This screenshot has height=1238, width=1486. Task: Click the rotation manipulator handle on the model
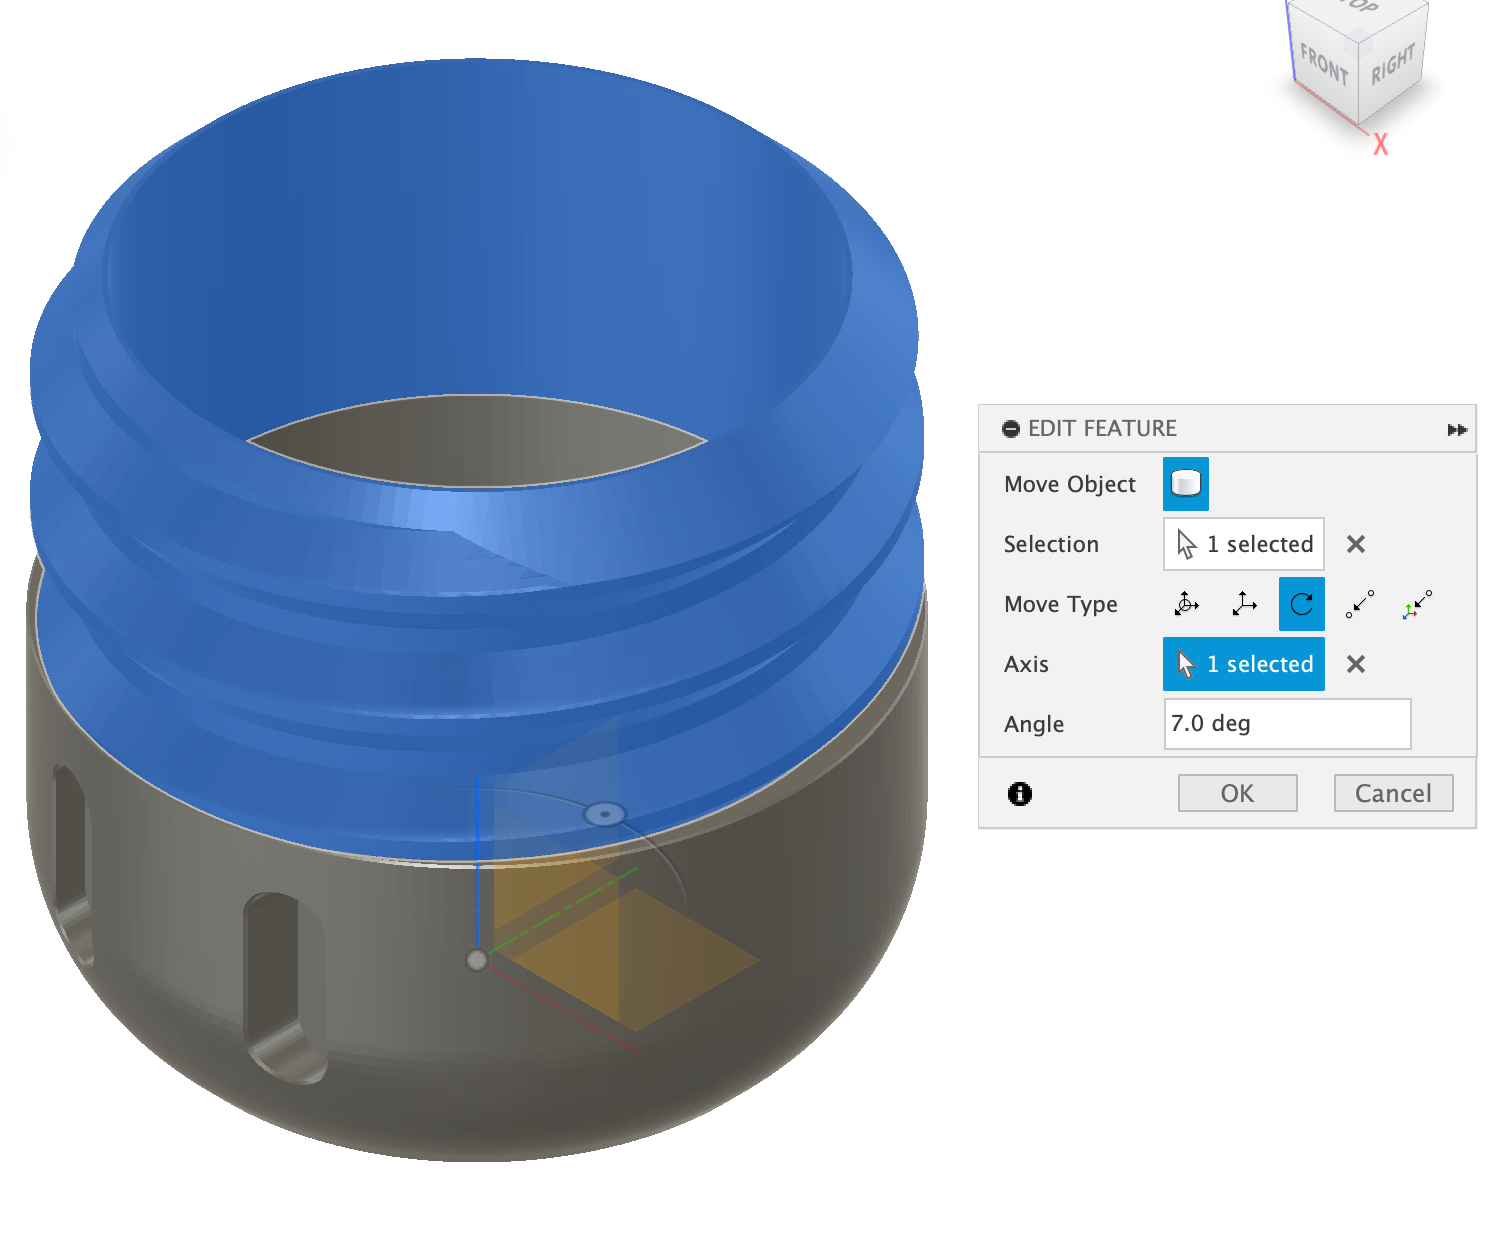tap(604, 814)
